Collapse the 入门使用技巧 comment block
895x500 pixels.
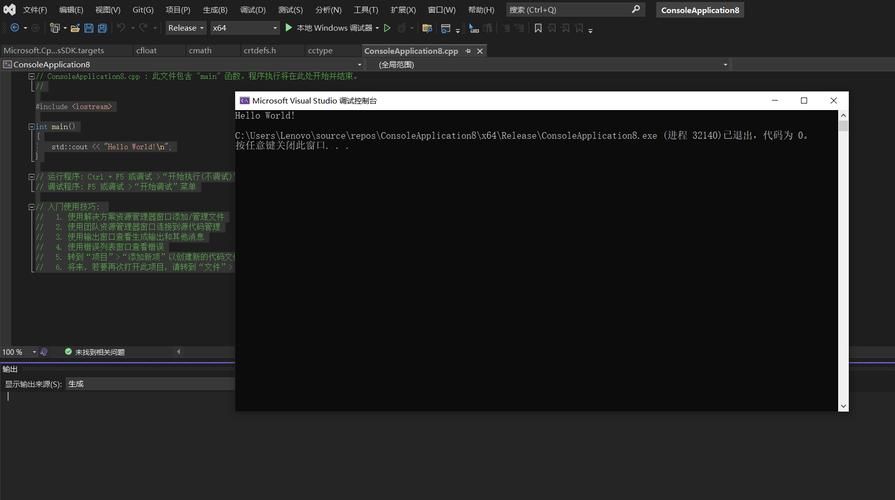point(31,207)
